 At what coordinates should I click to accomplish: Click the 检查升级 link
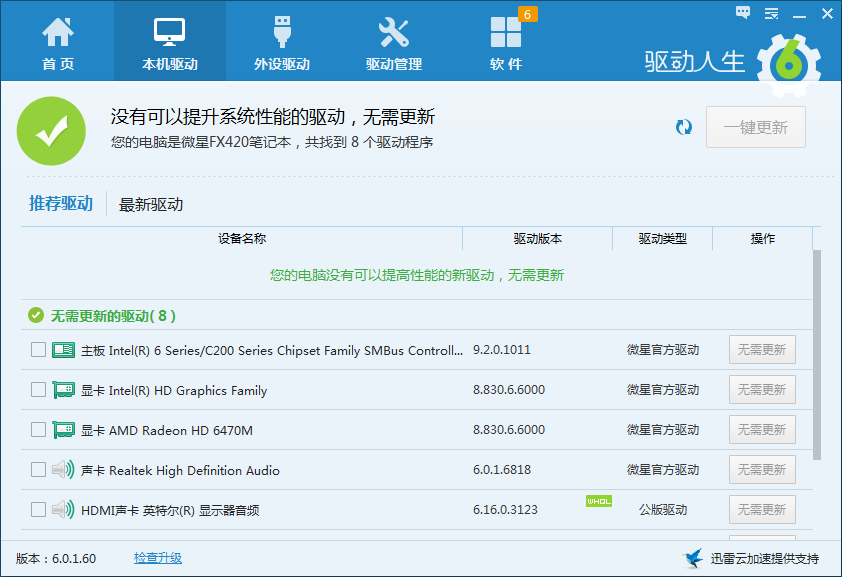[x=158, y=558]
